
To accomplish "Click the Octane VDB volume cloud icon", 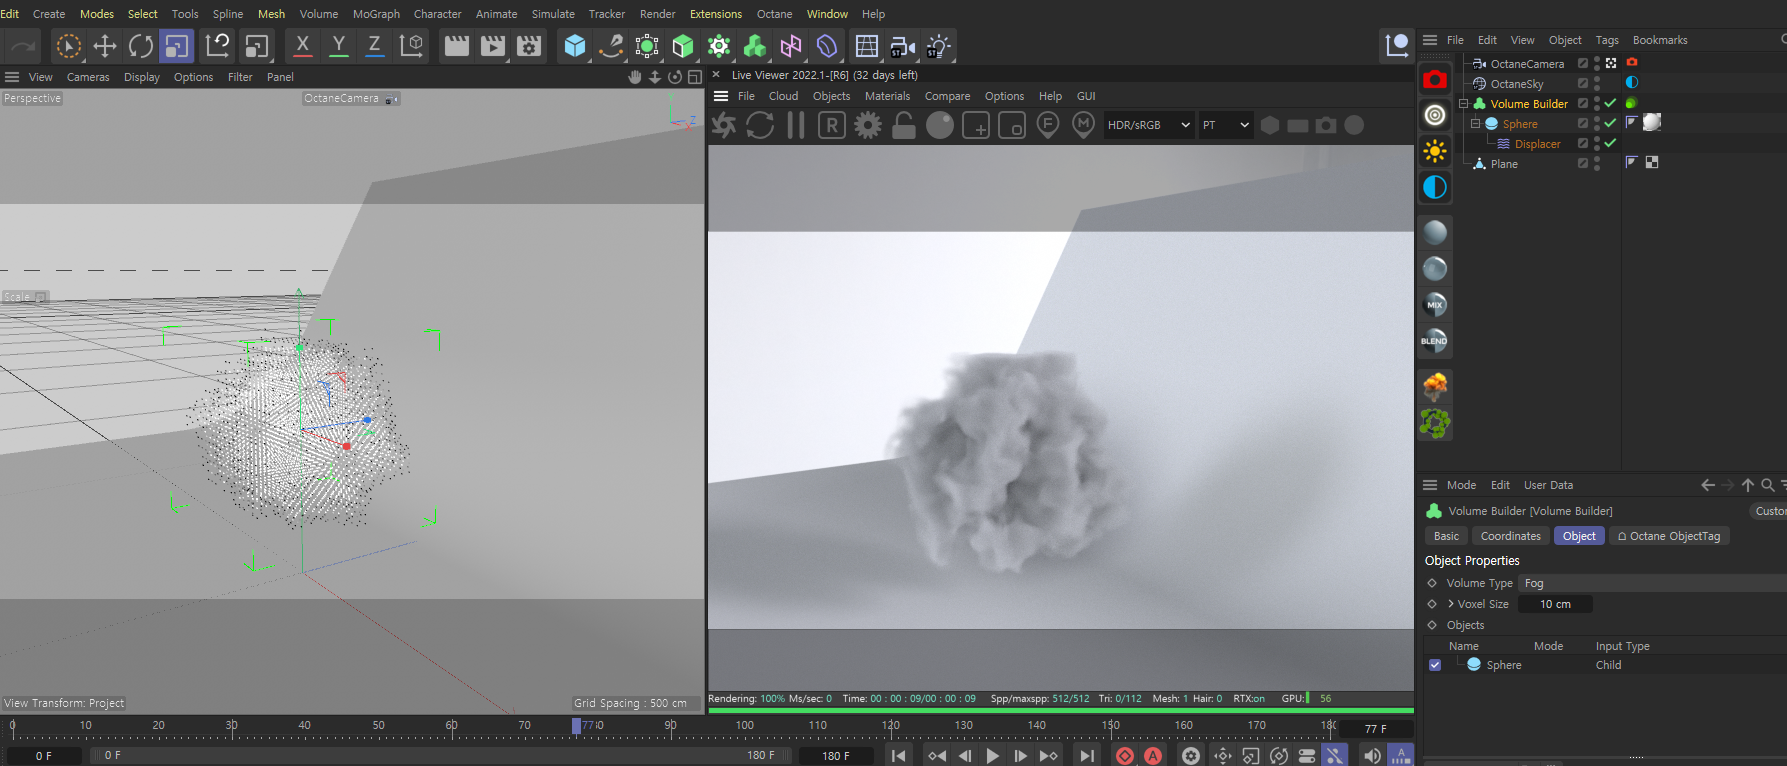I will [1435, 385].
